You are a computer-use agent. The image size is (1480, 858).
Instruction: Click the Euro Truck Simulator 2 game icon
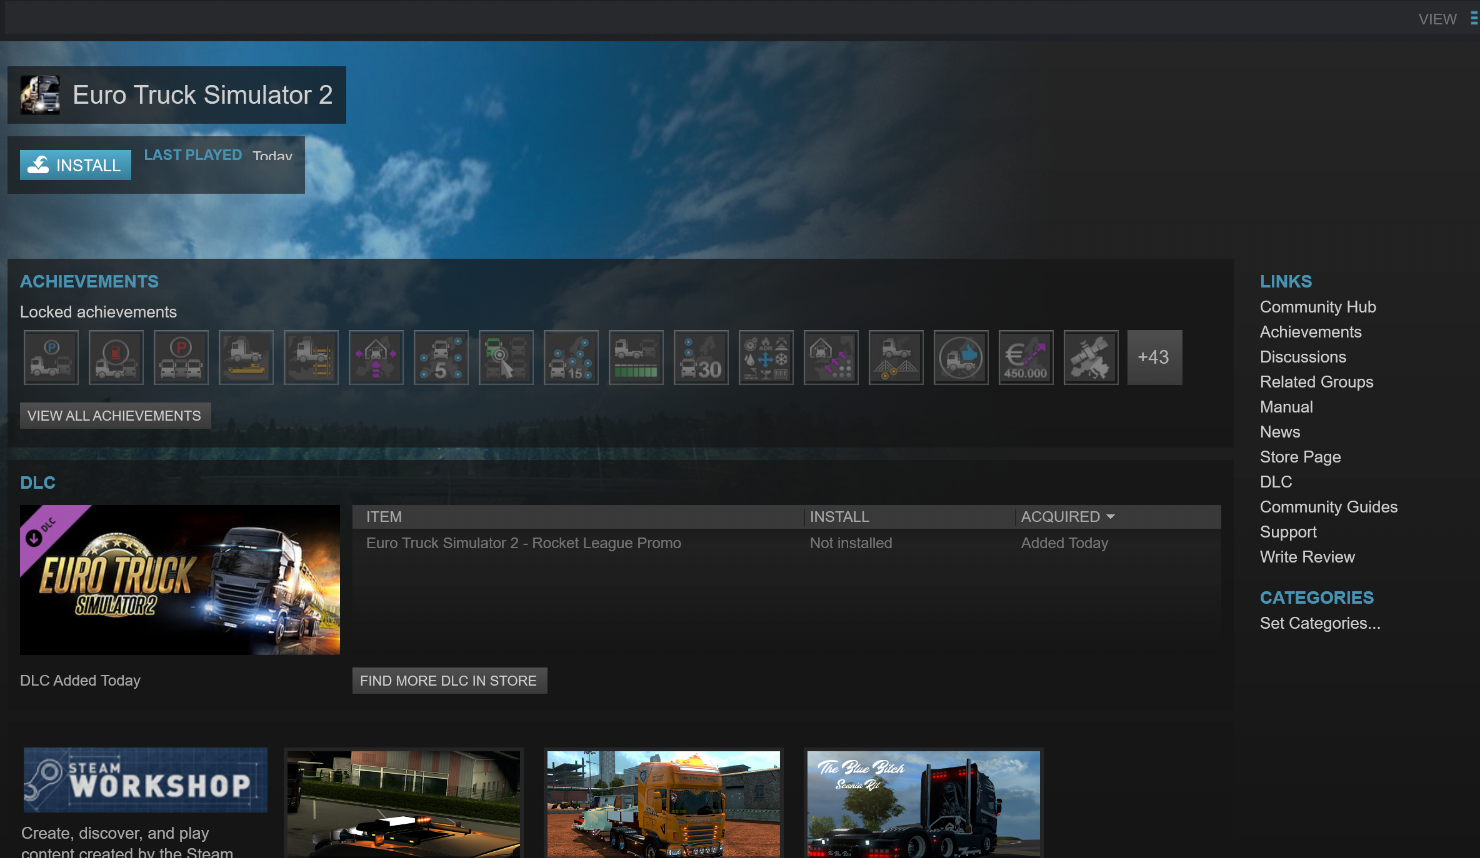tap(40, 95)
